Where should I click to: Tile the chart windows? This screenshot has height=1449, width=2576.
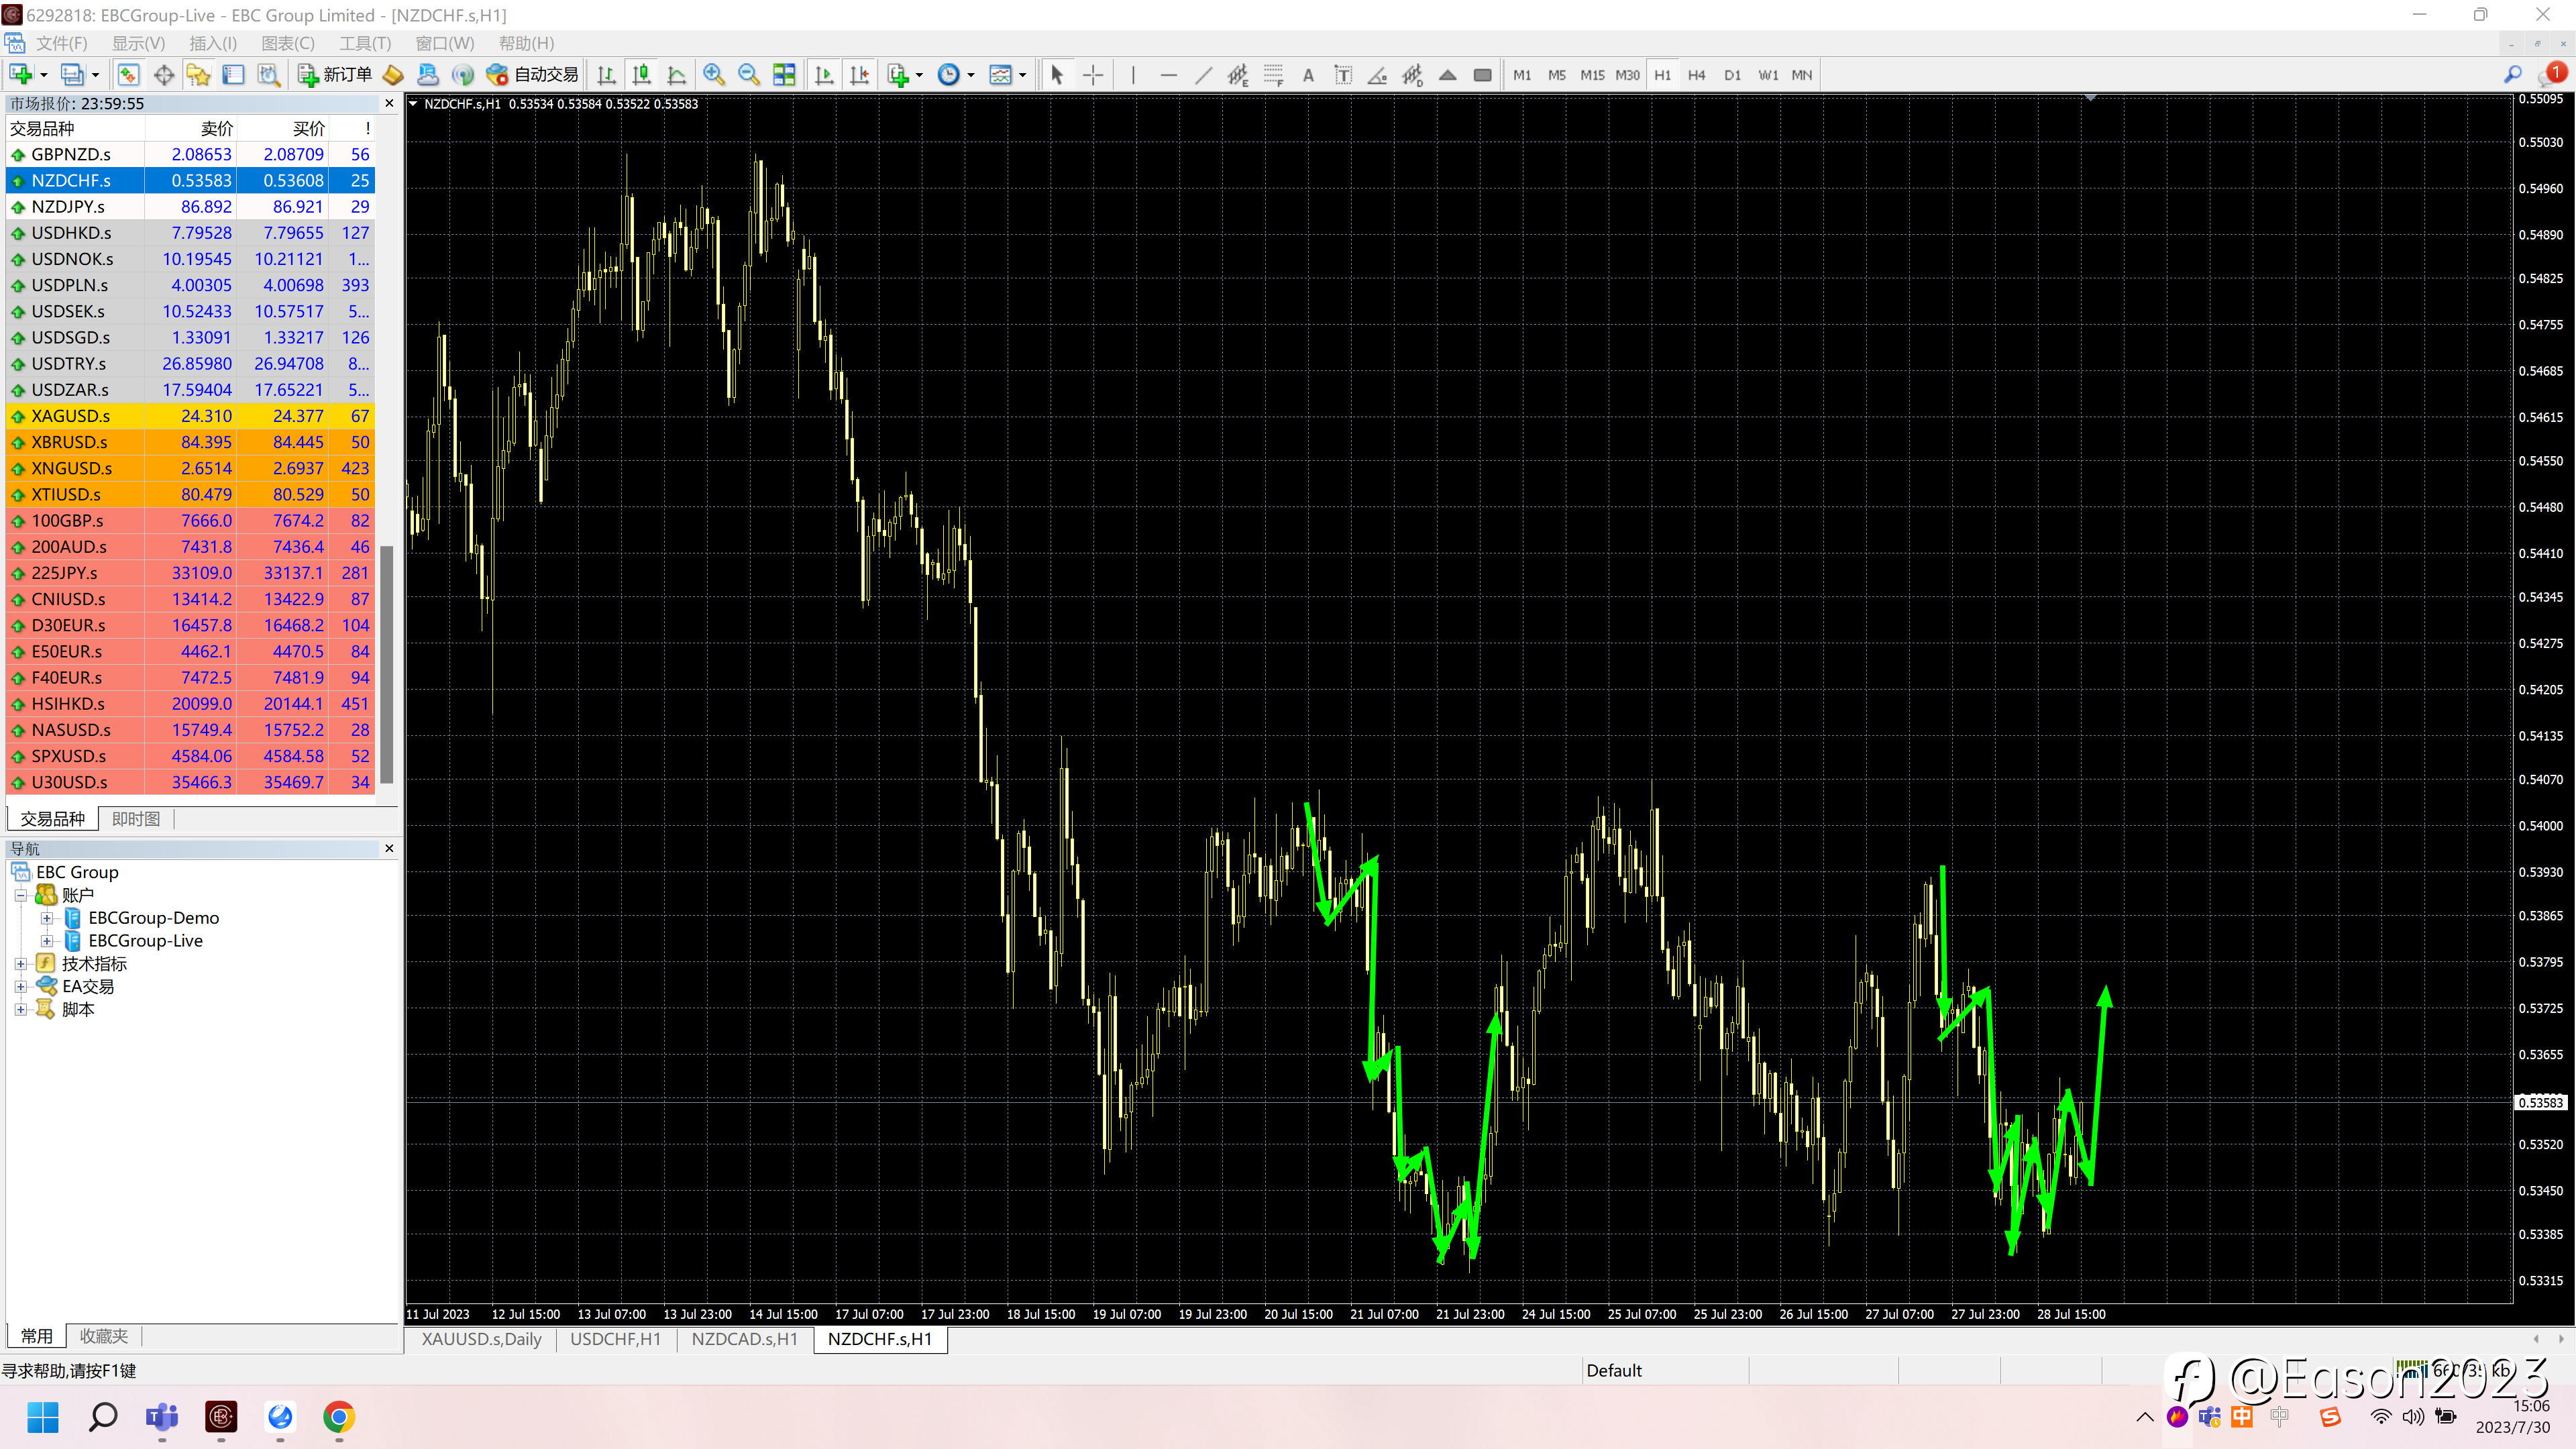pos(785,75)
